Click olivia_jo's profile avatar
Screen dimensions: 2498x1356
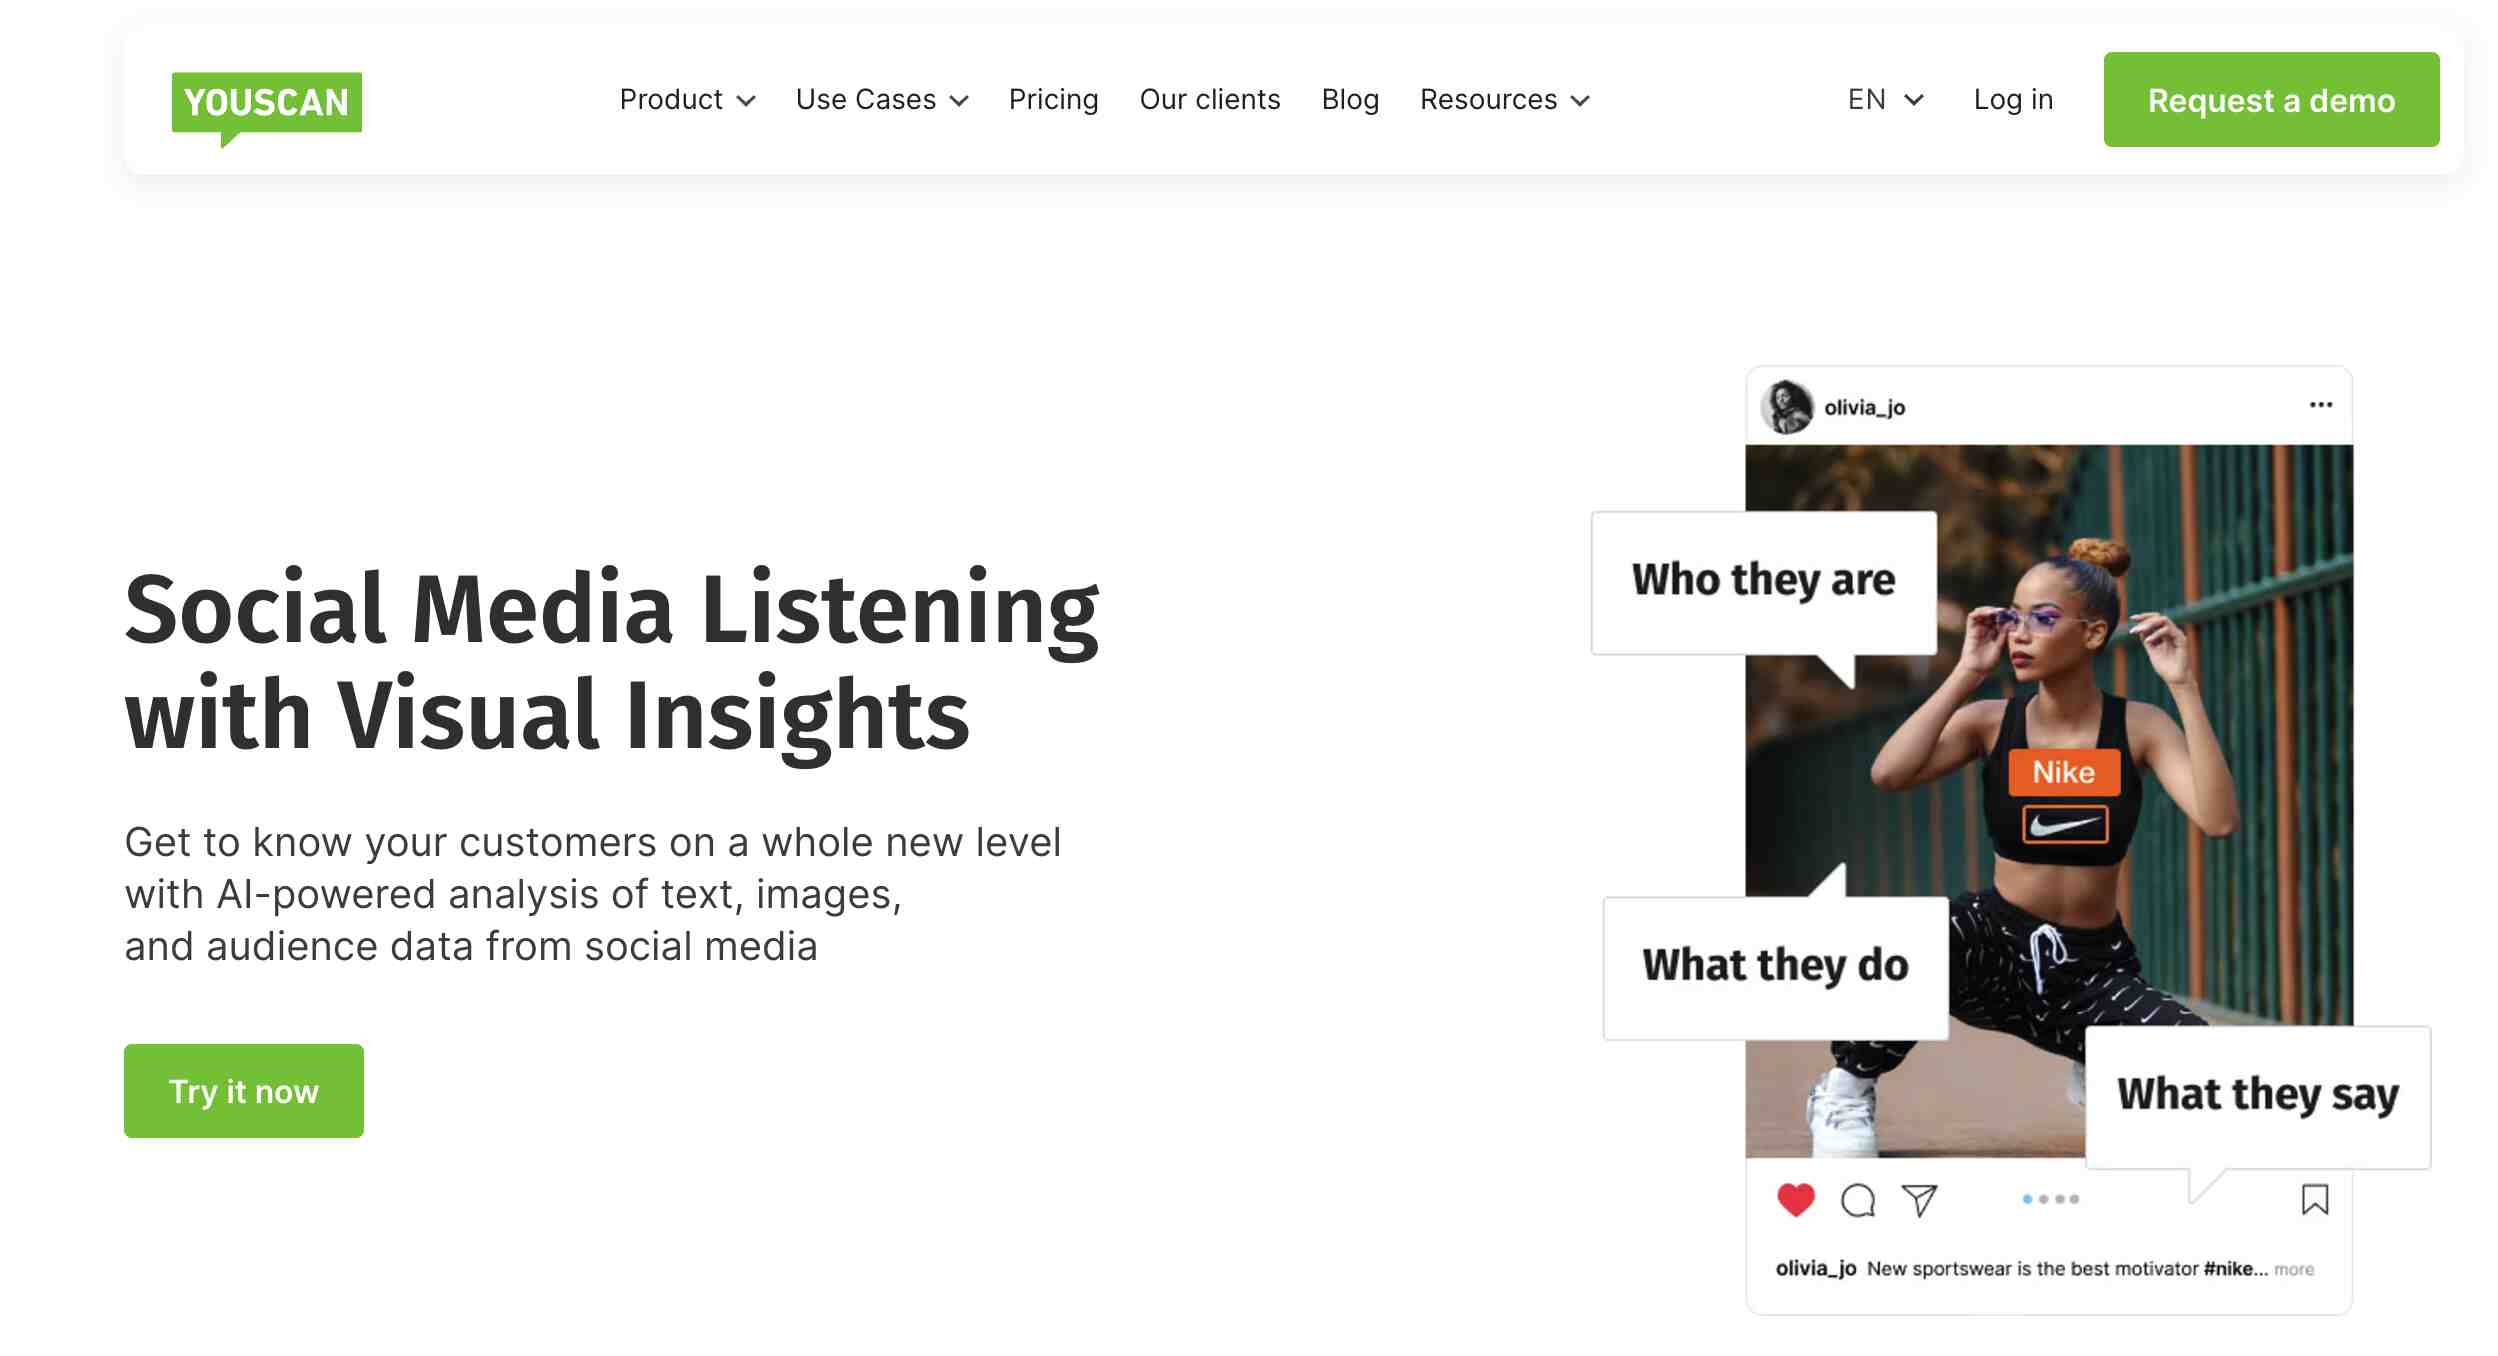coord(1786,407)
